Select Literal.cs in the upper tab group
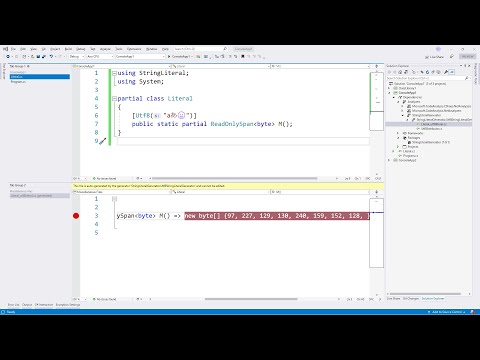The width and height of the screenshot is (480, 360). pyautogui.click(x=40, y=77)
